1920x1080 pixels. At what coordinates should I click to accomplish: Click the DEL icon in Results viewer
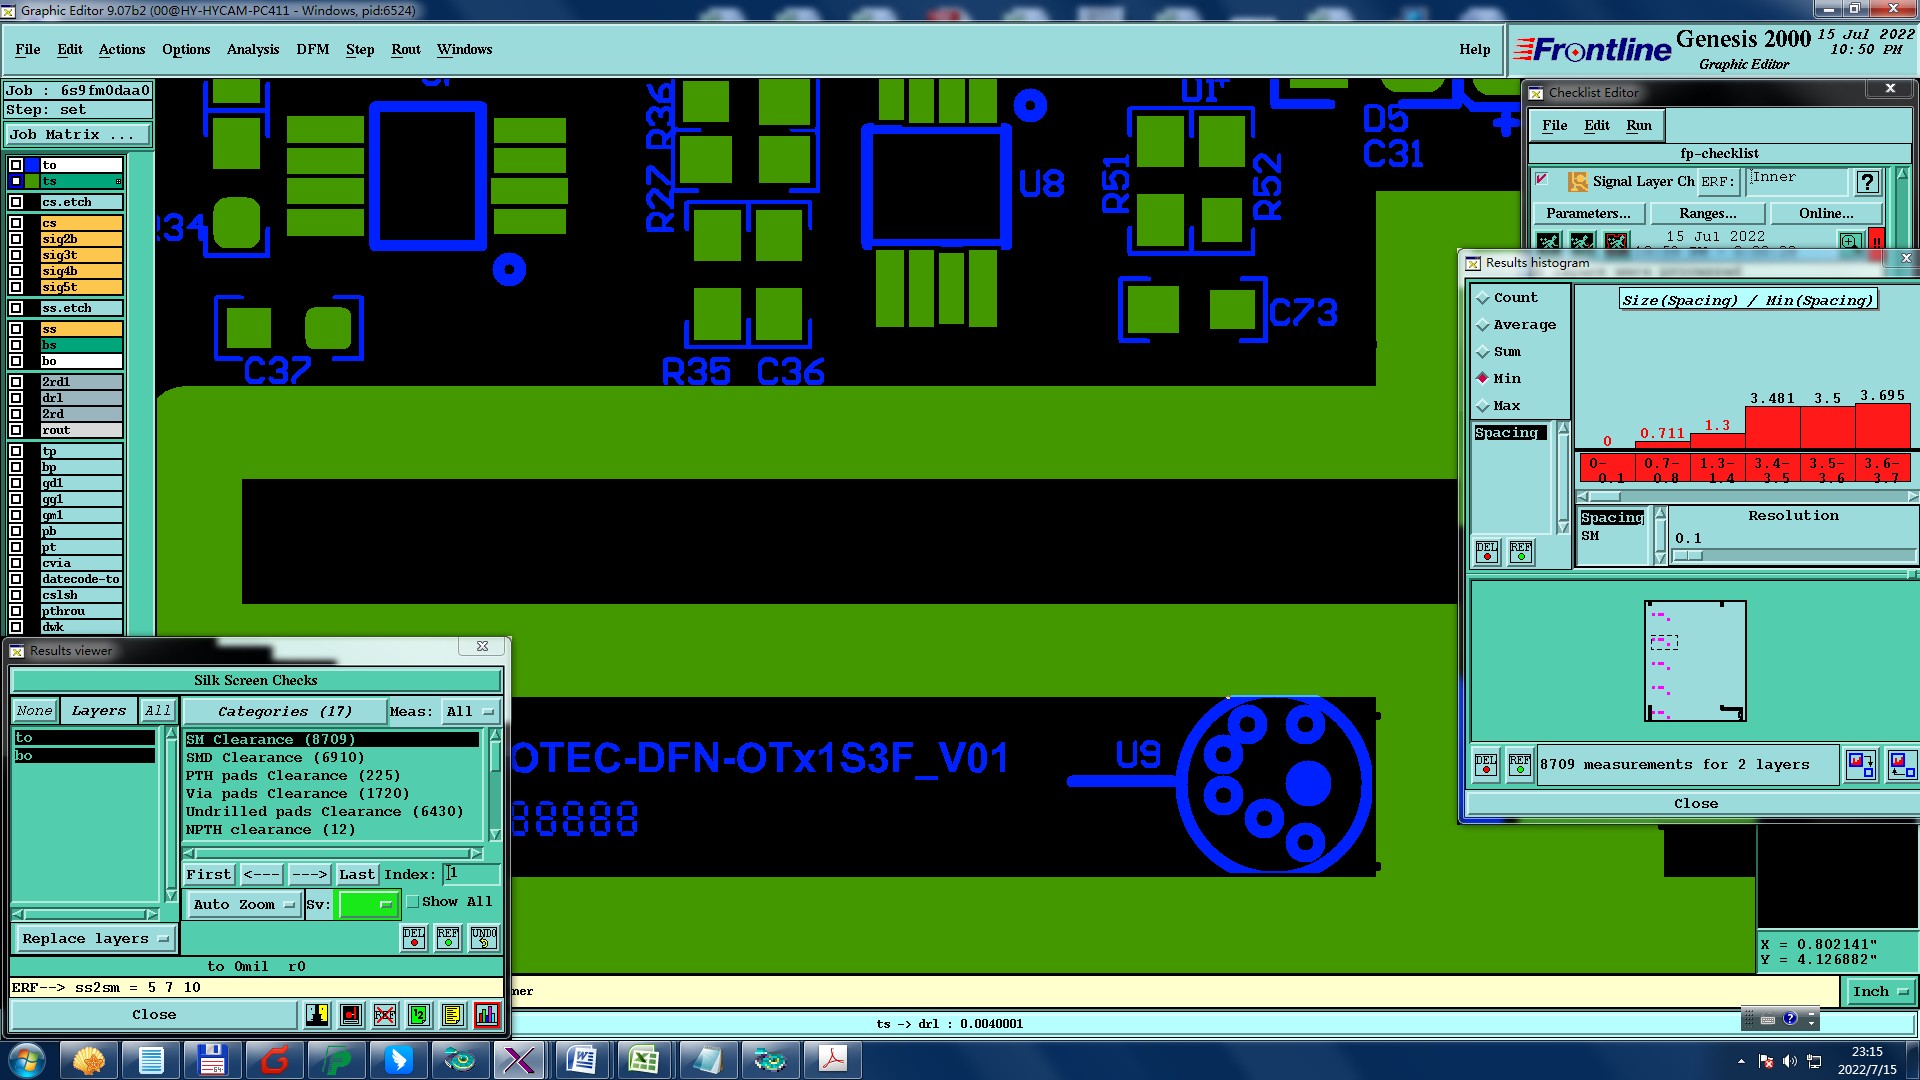pos(414,938)
